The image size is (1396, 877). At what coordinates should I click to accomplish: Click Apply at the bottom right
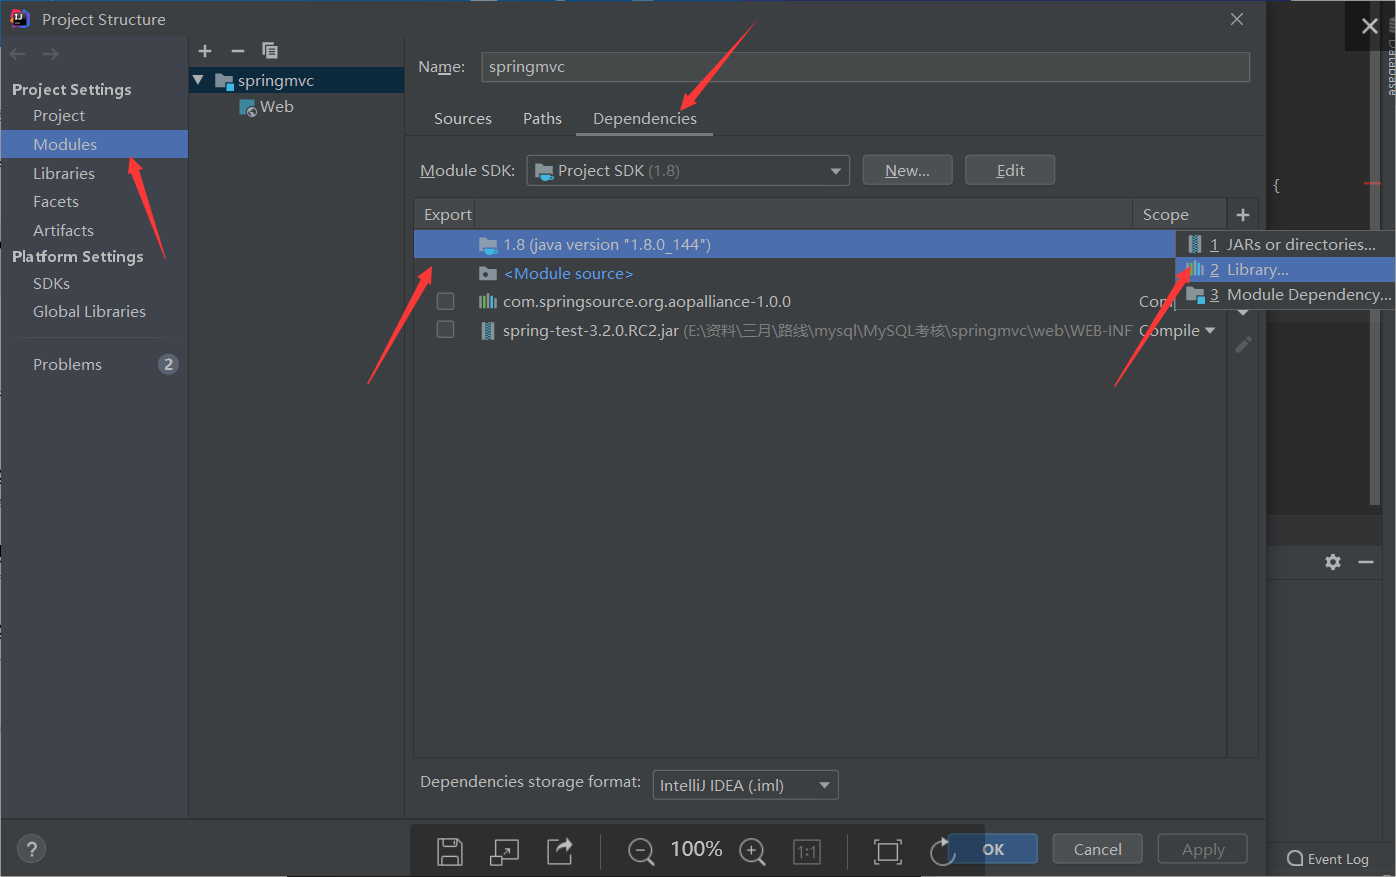point(1202,848)
